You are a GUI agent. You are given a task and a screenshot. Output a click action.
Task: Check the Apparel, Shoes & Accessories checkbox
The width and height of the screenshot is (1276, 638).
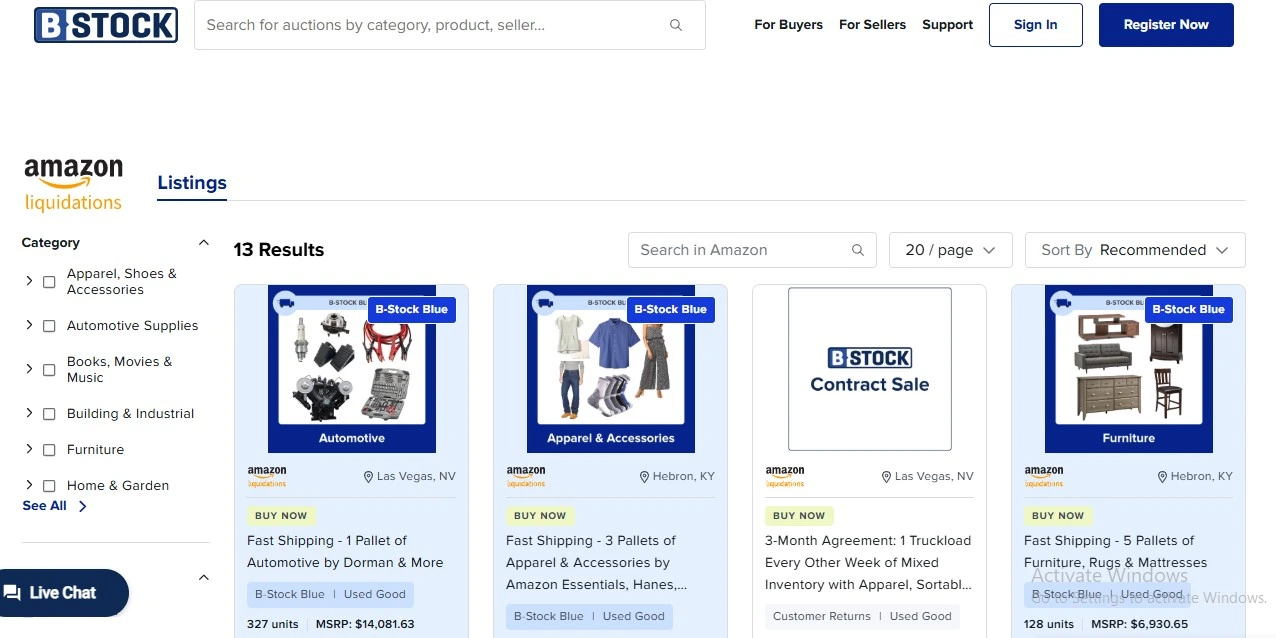(49, 282)
